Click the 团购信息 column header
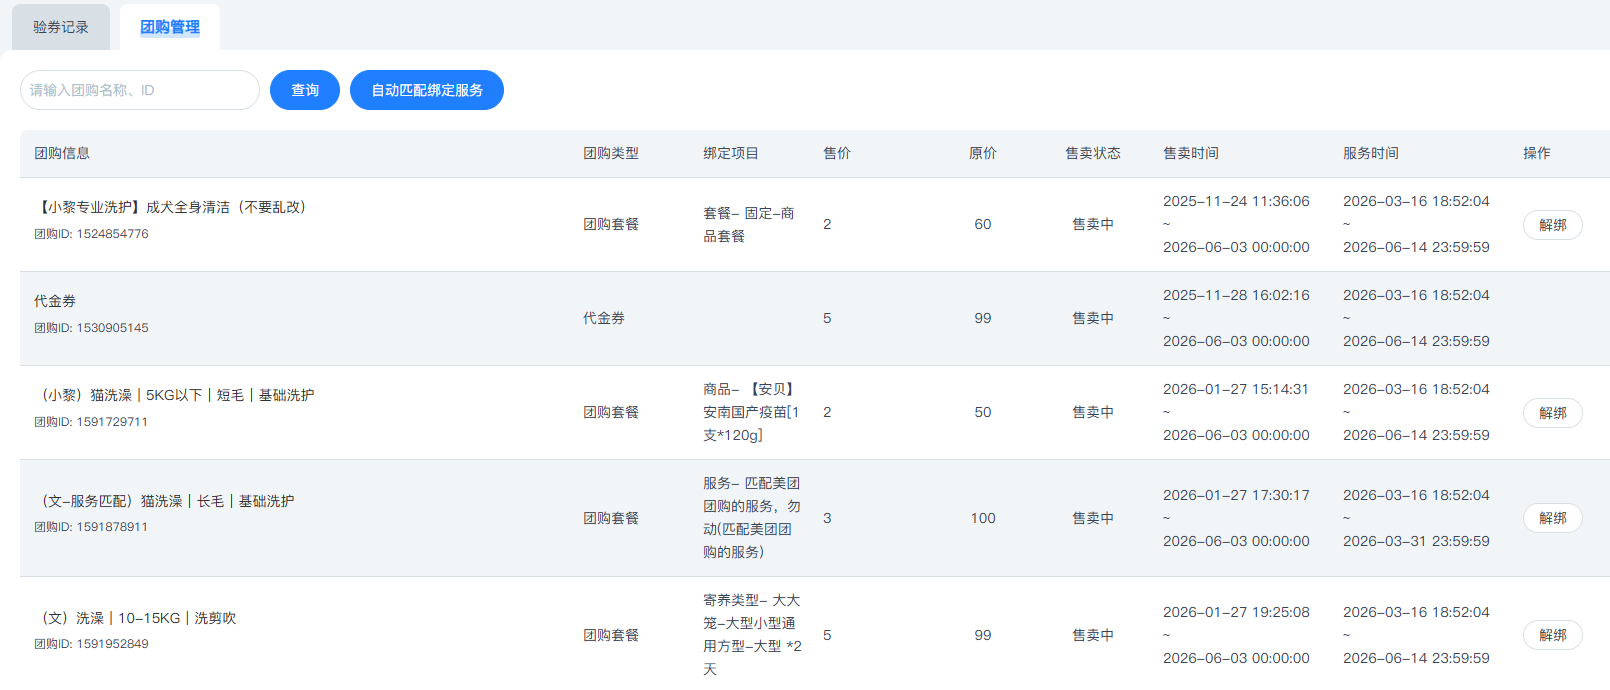 62,153
